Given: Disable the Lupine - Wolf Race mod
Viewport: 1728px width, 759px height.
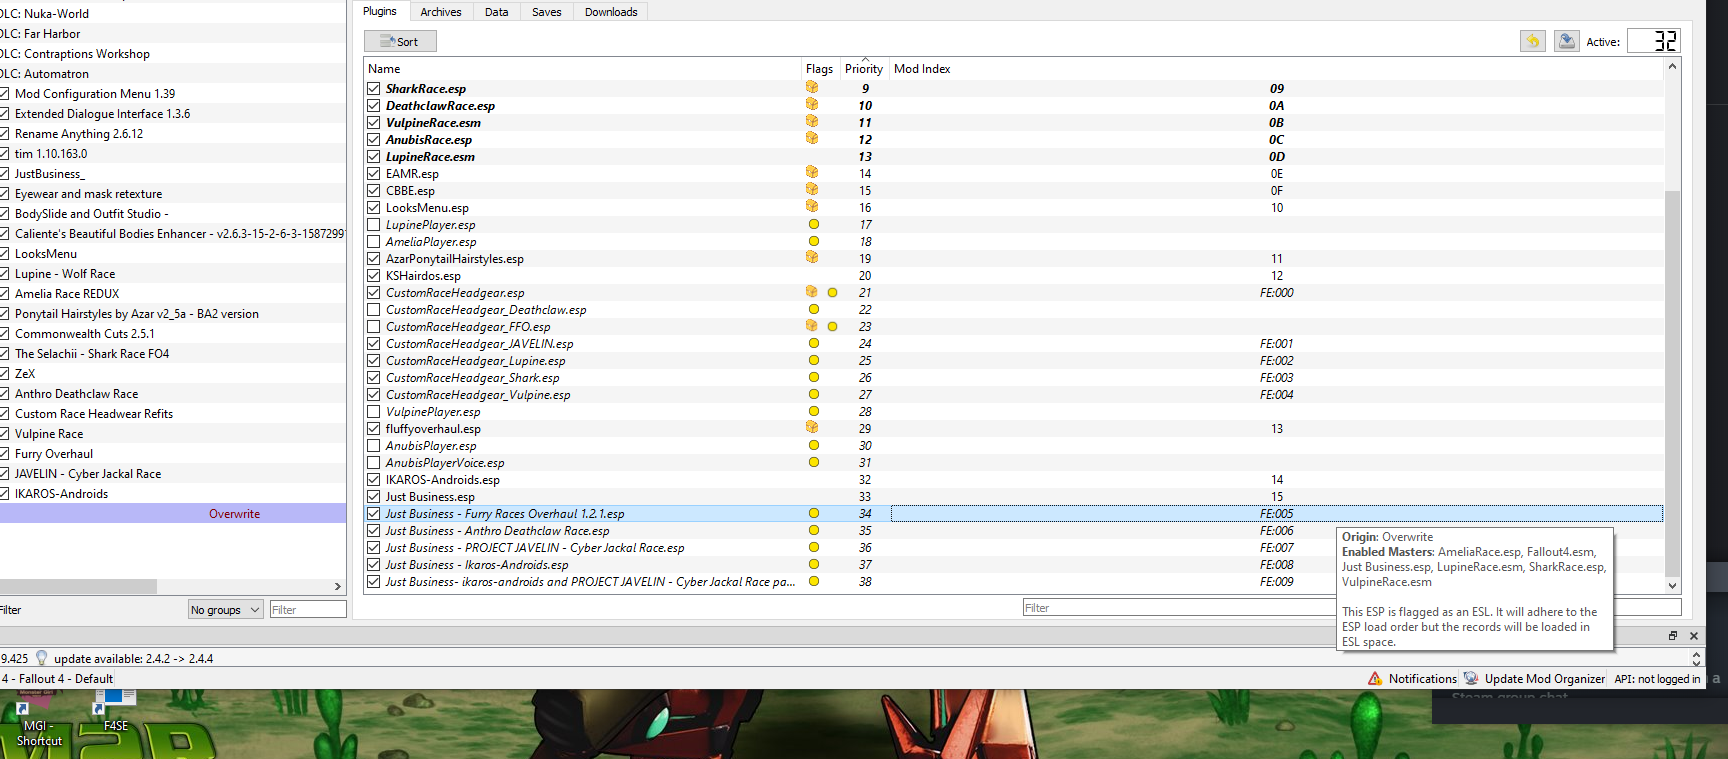Looking at the screenshot, I should [4, 273].
